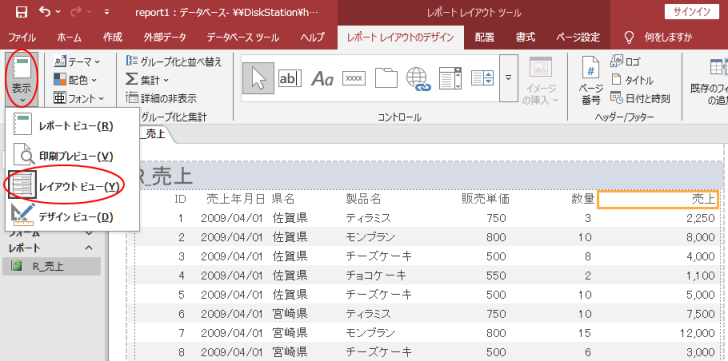The width and height of the screenshot is (728, 361).
Task: Click チョコケーキ in row 4
Action: click(376, 276)
